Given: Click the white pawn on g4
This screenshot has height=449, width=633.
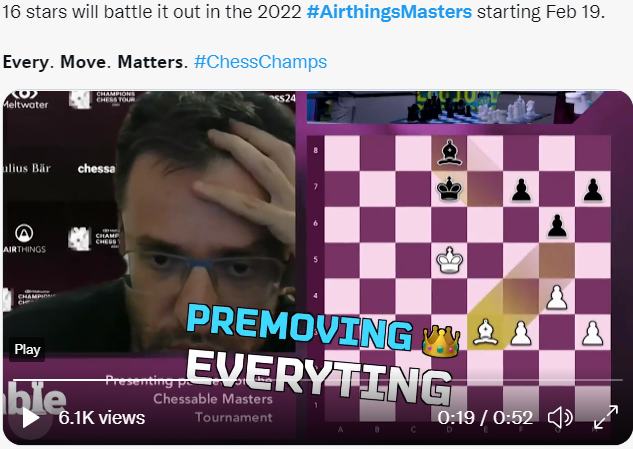Looking at the screenshot, I should pos(557,297).
